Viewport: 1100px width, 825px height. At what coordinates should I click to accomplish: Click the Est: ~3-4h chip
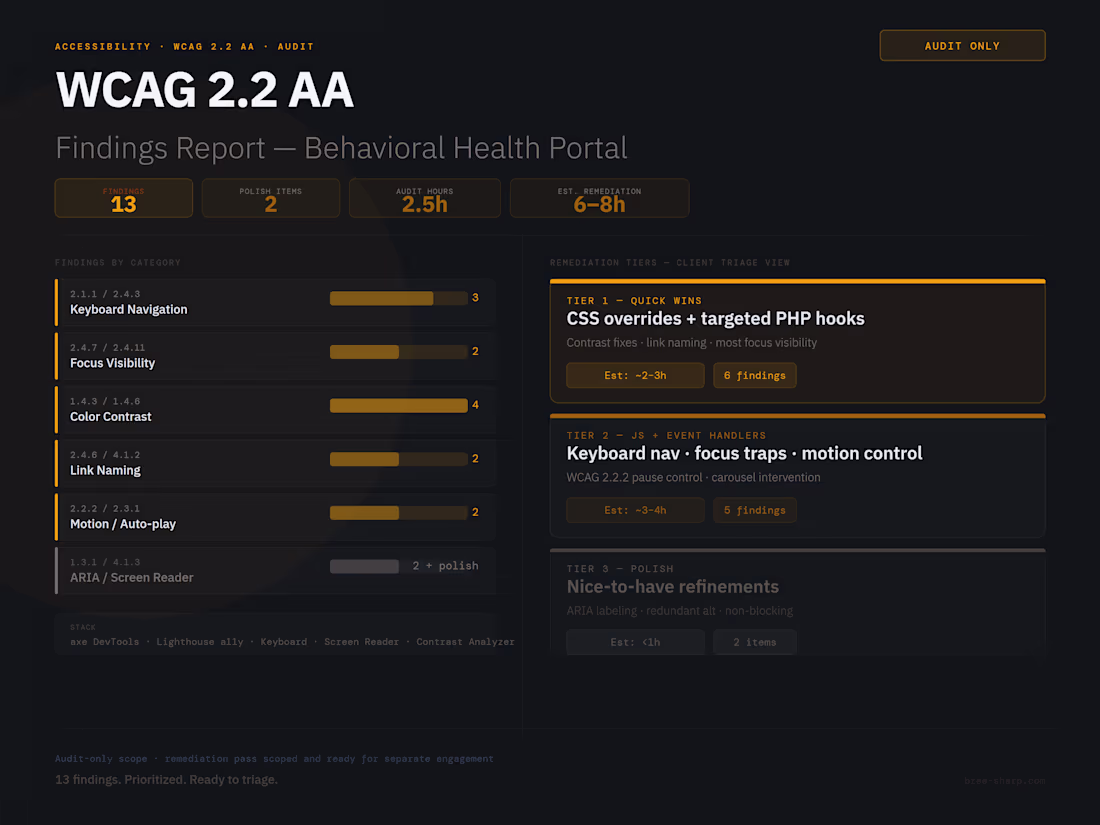click(x=635, y=510)
